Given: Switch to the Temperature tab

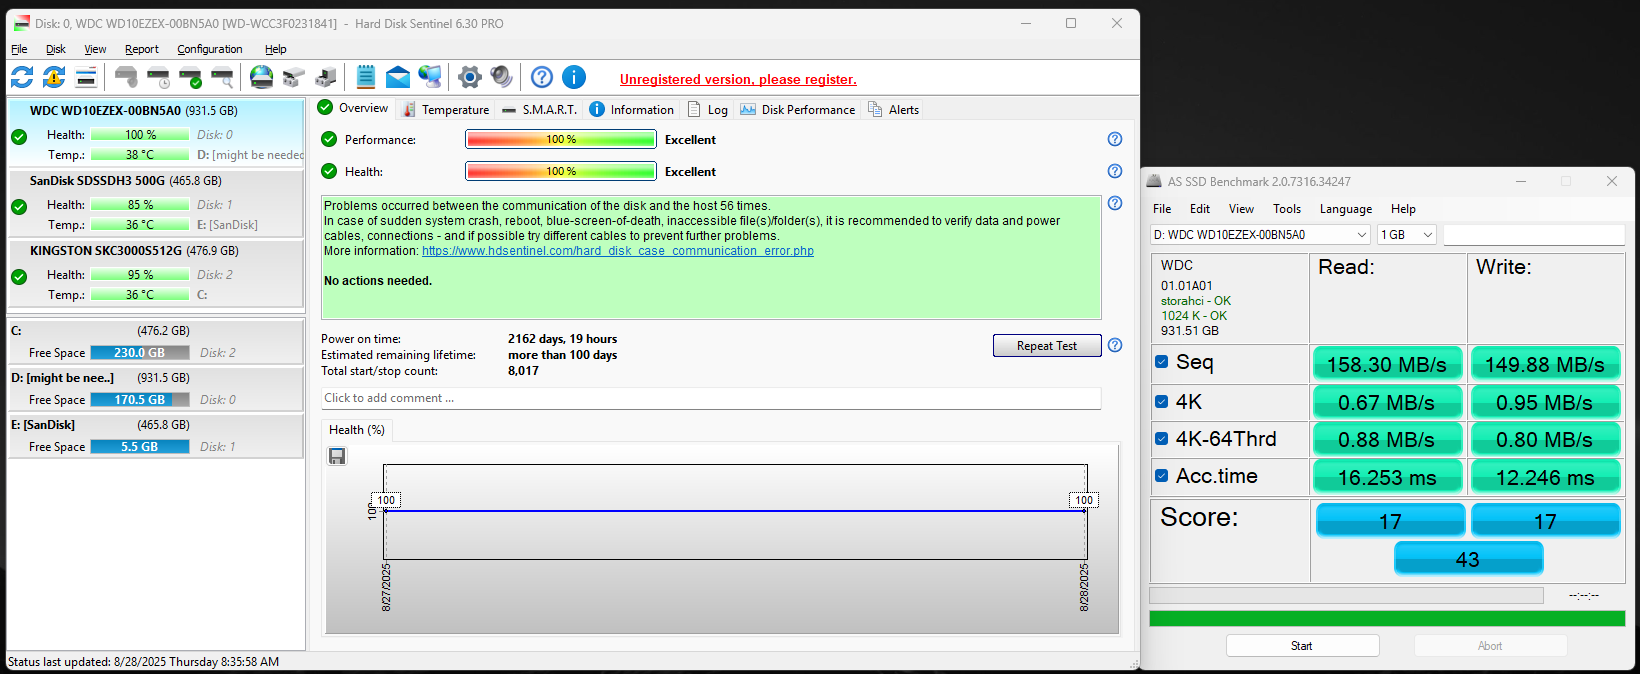Looking at the screenshot, I should tap(446, 109).
